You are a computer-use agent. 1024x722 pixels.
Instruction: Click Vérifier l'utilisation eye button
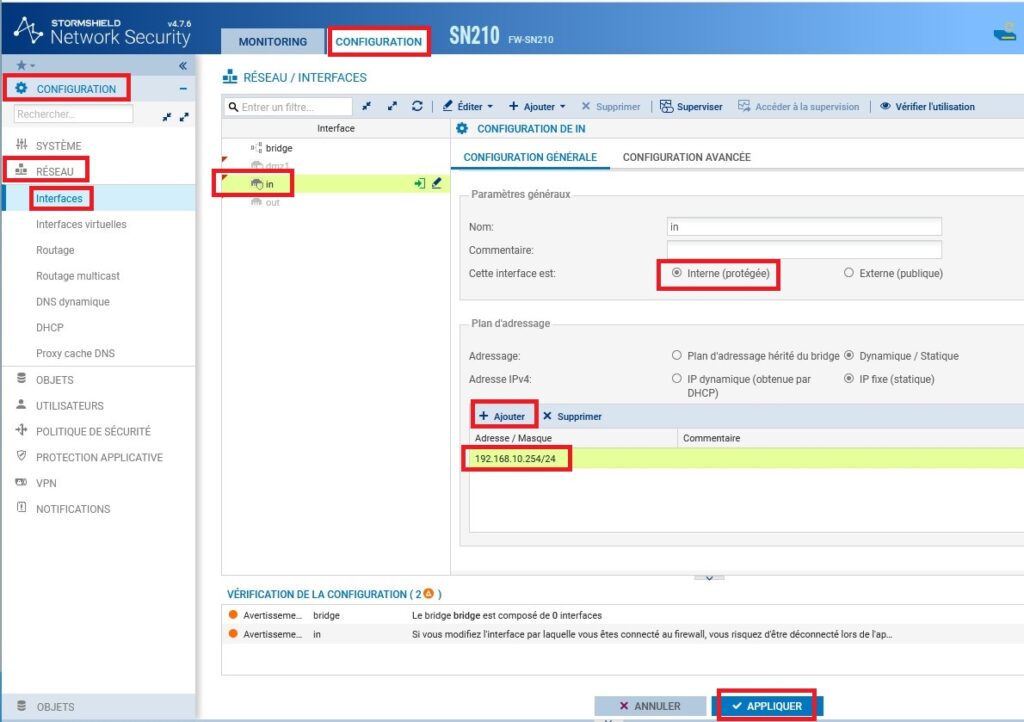(927, 106)
